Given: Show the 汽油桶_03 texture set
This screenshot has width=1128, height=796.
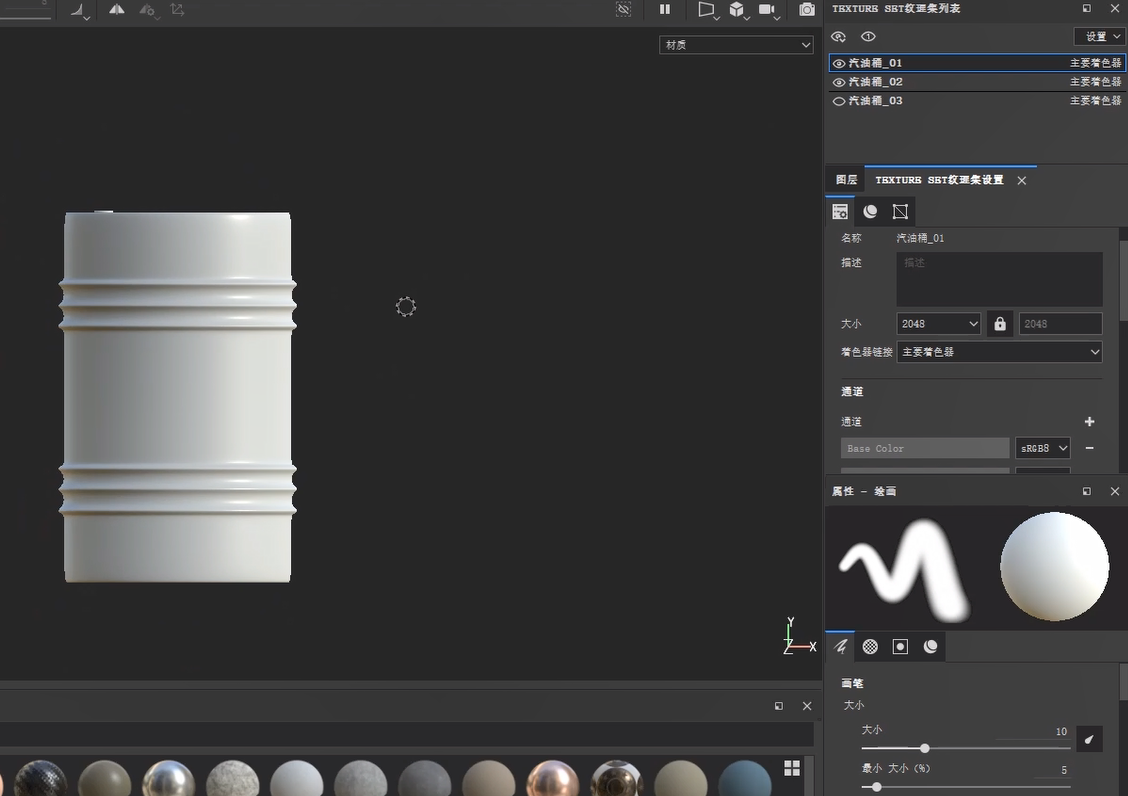Looking at the screenshot, I should point(839,101).
